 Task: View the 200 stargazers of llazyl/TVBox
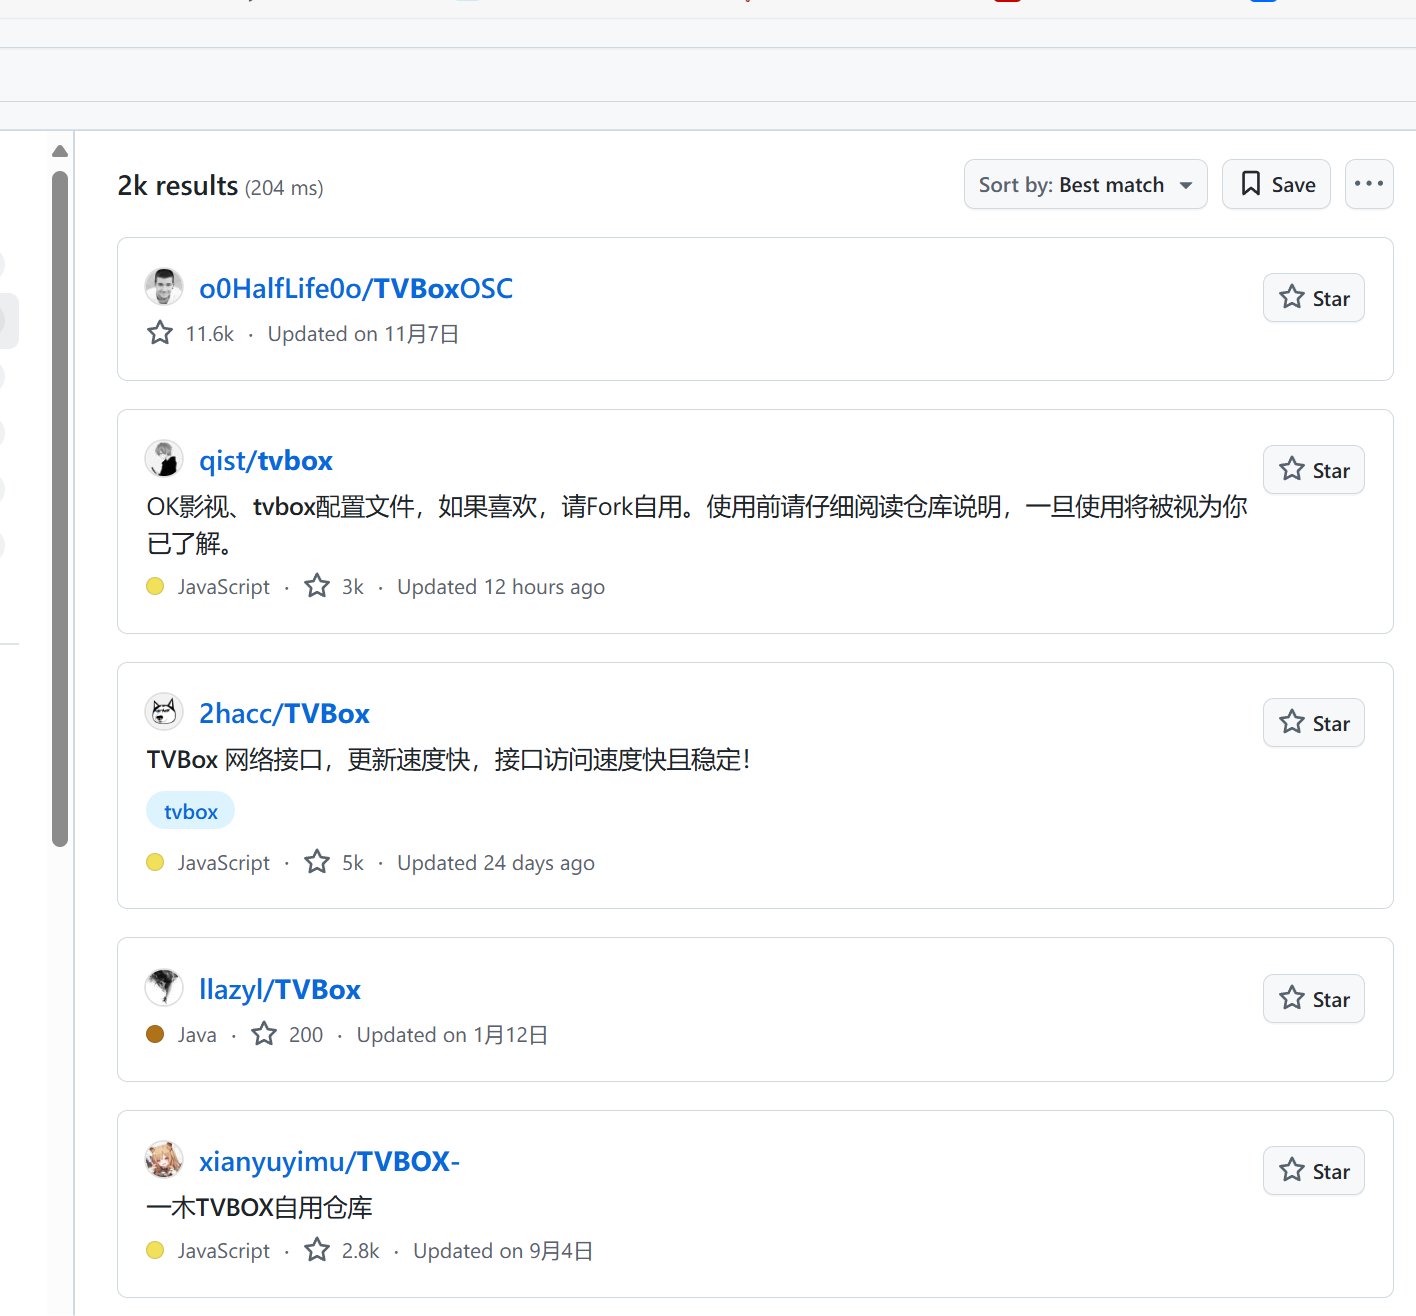pos(287,1034)
